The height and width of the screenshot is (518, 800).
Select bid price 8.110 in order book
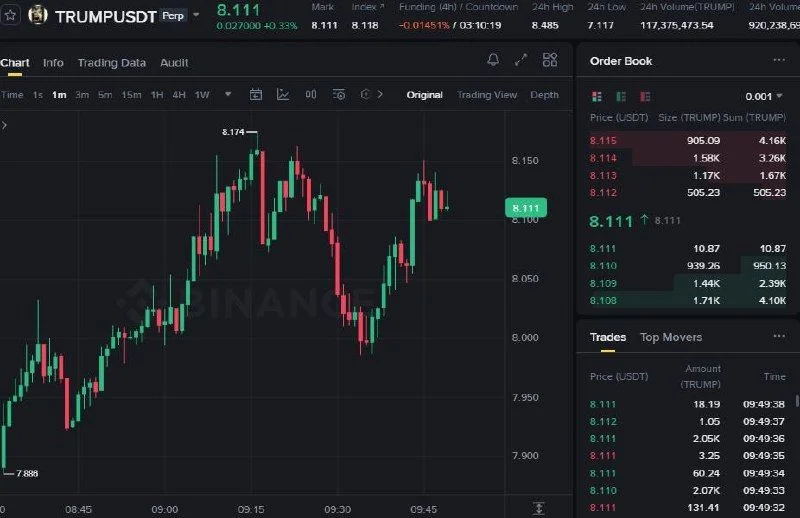(603, 265)
